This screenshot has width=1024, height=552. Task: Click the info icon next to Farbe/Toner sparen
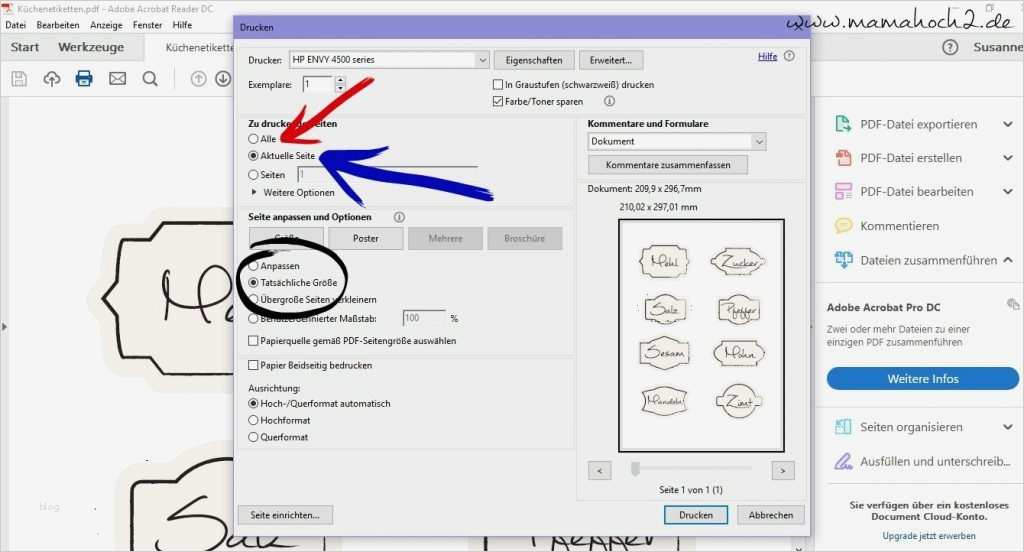609,101
